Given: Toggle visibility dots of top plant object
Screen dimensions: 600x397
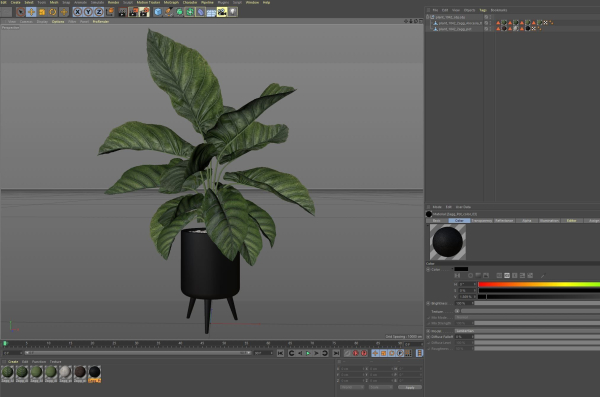Looking at the screenshot, I should [490, 17].
